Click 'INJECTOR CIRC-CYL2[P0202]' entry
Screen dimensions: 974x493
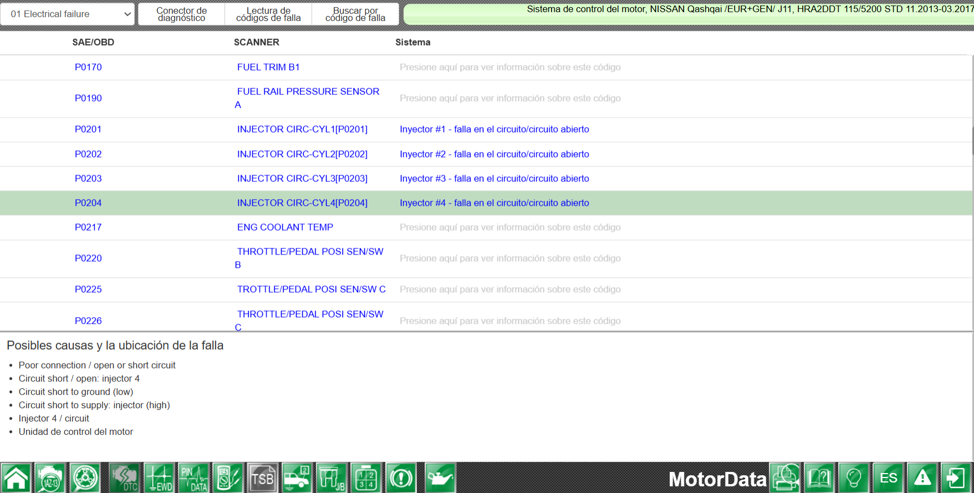coord(302,154)
